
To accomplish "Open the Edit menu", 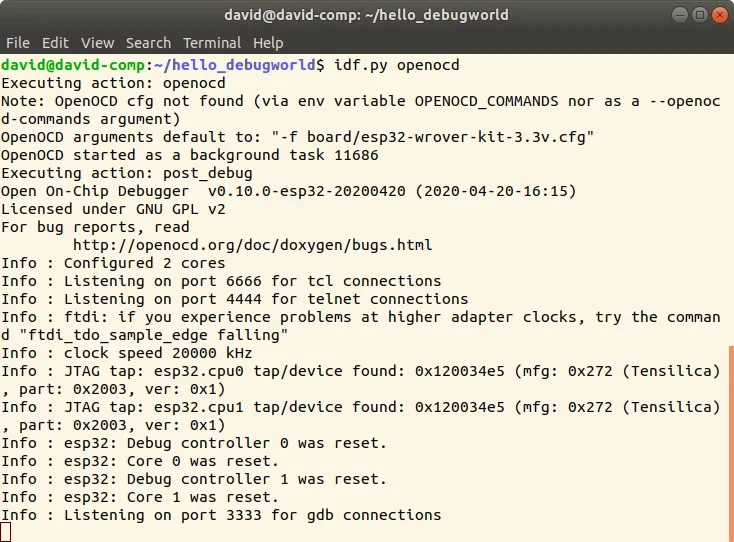I will pyautogui.click(x=55, y=43).
